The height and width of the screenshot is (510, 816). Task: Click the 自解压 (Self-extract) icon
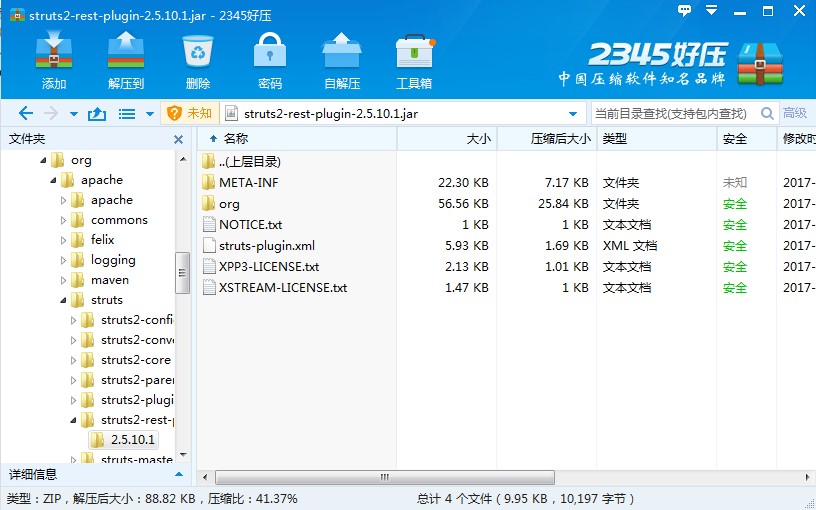pyautogui.click(x=342, y=60)
